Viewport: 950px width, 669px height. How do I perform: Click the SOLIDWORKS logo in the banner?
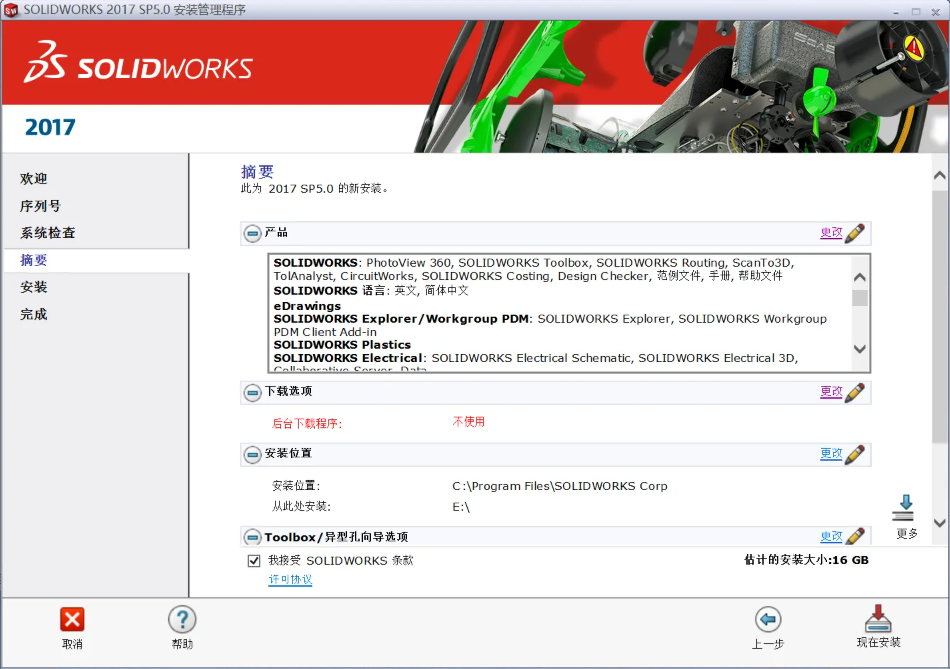(138, 62)
